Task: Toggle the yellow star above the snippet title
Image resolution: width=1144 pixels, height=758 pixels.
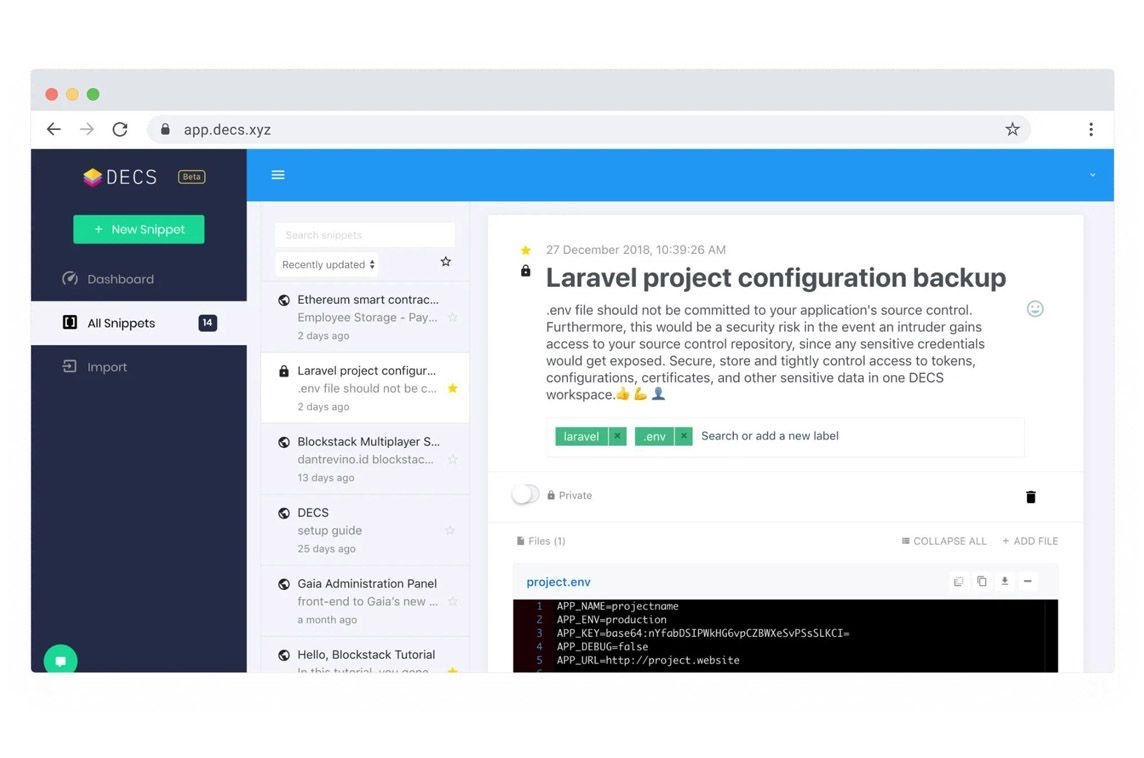Action: pos(525,250)
